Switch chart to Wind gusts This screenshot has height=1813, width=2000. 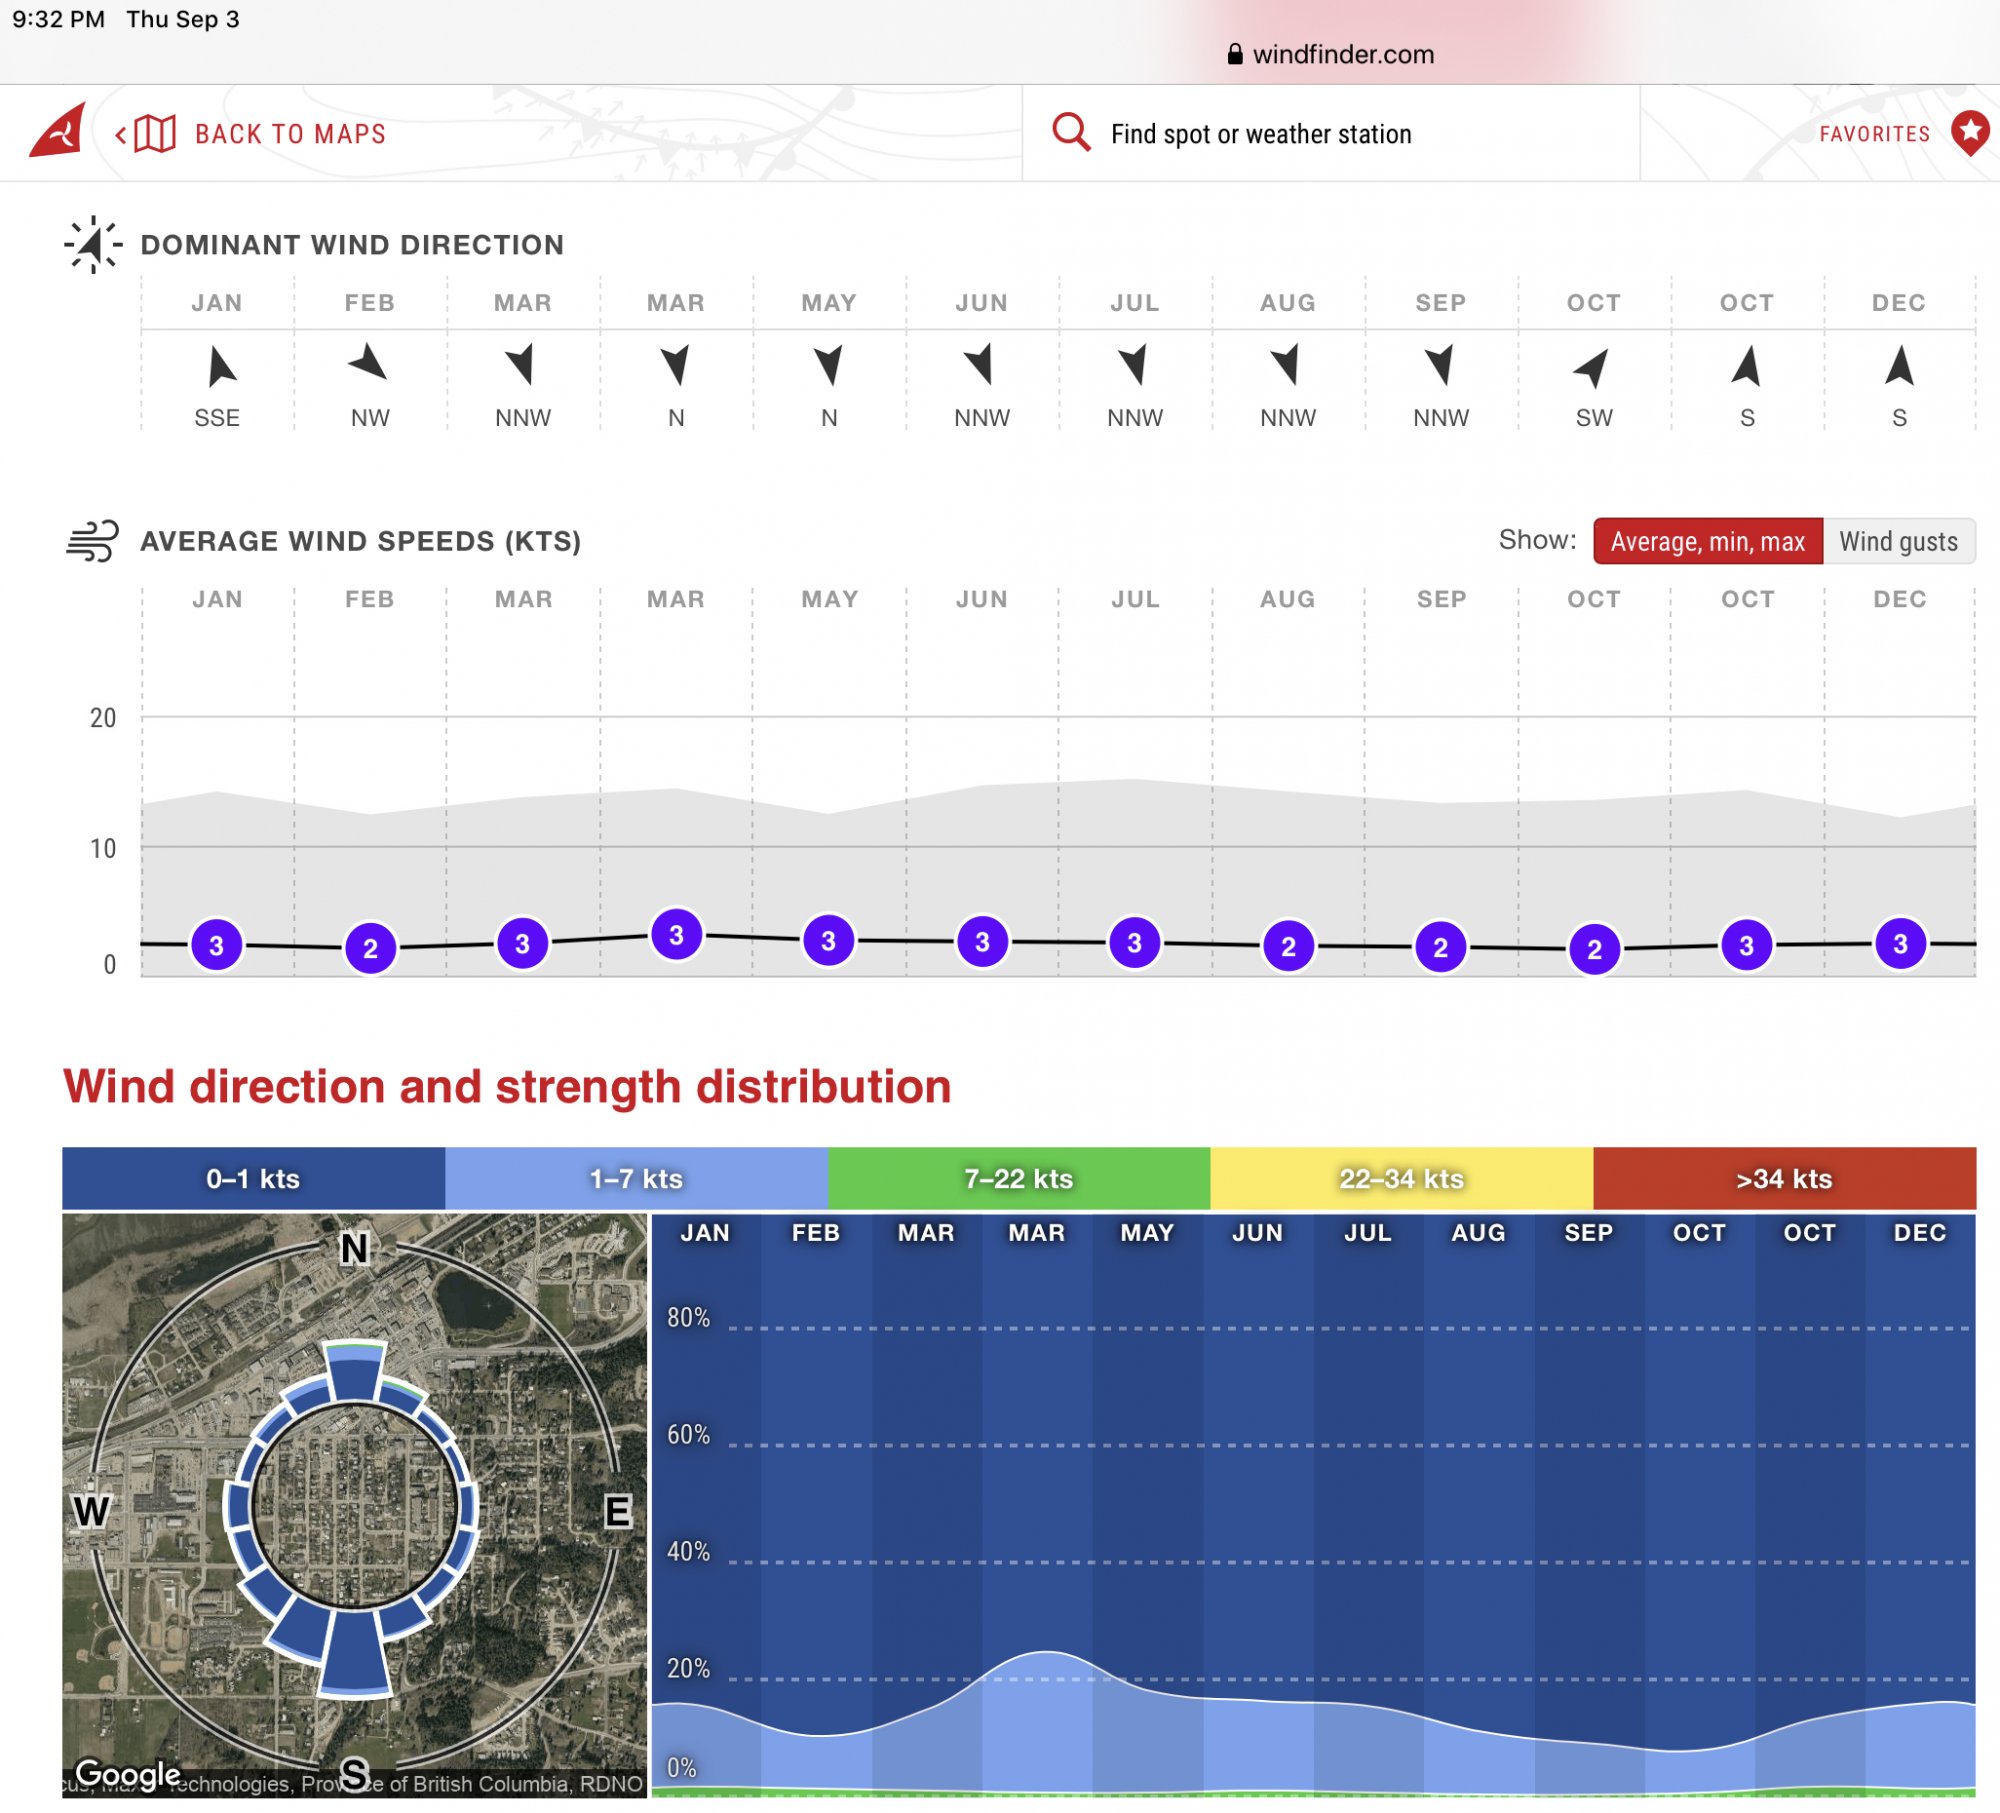1898,541
